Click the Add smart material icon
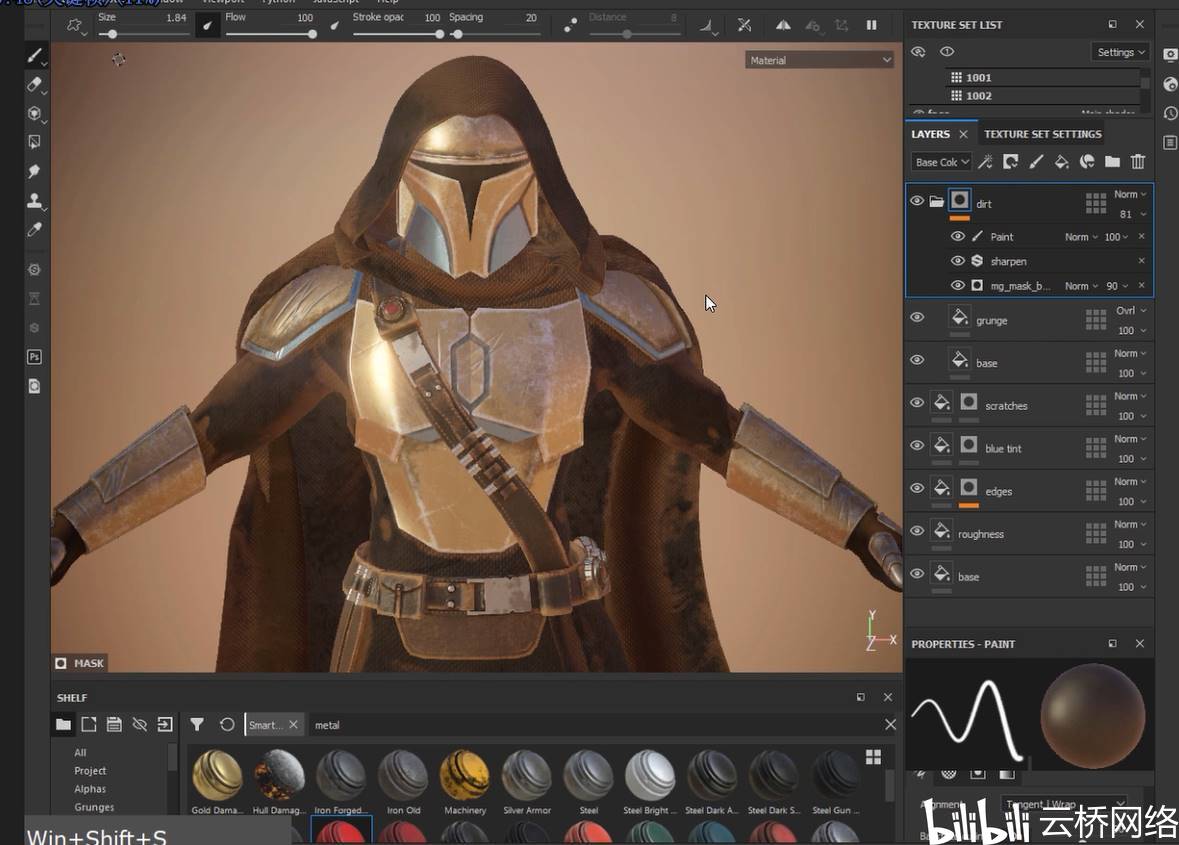1179x845 pixels. pos(1087,162)
